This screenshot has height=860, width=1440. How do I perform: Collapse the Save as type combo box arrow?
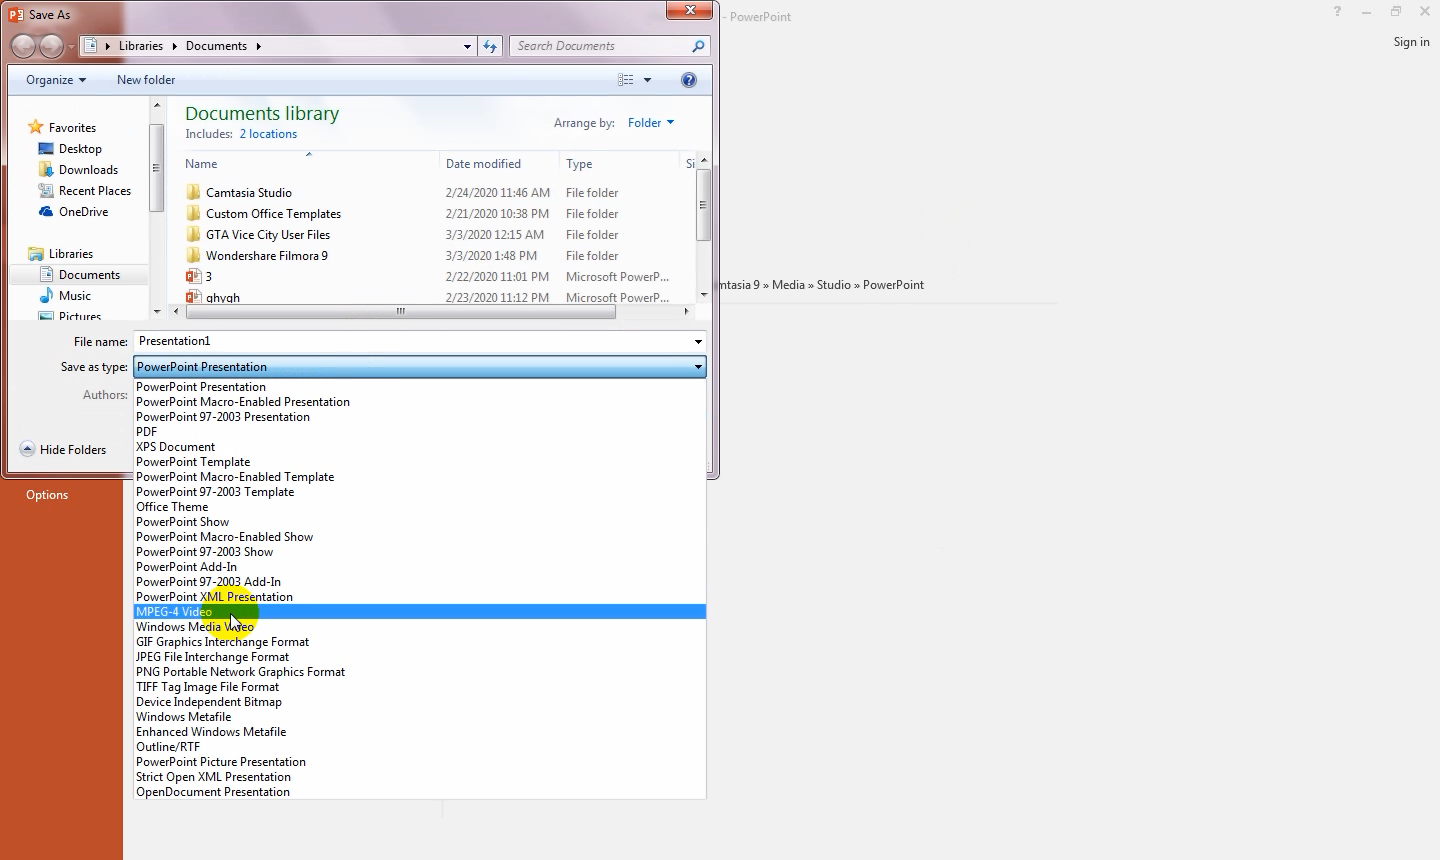[698, 367]
